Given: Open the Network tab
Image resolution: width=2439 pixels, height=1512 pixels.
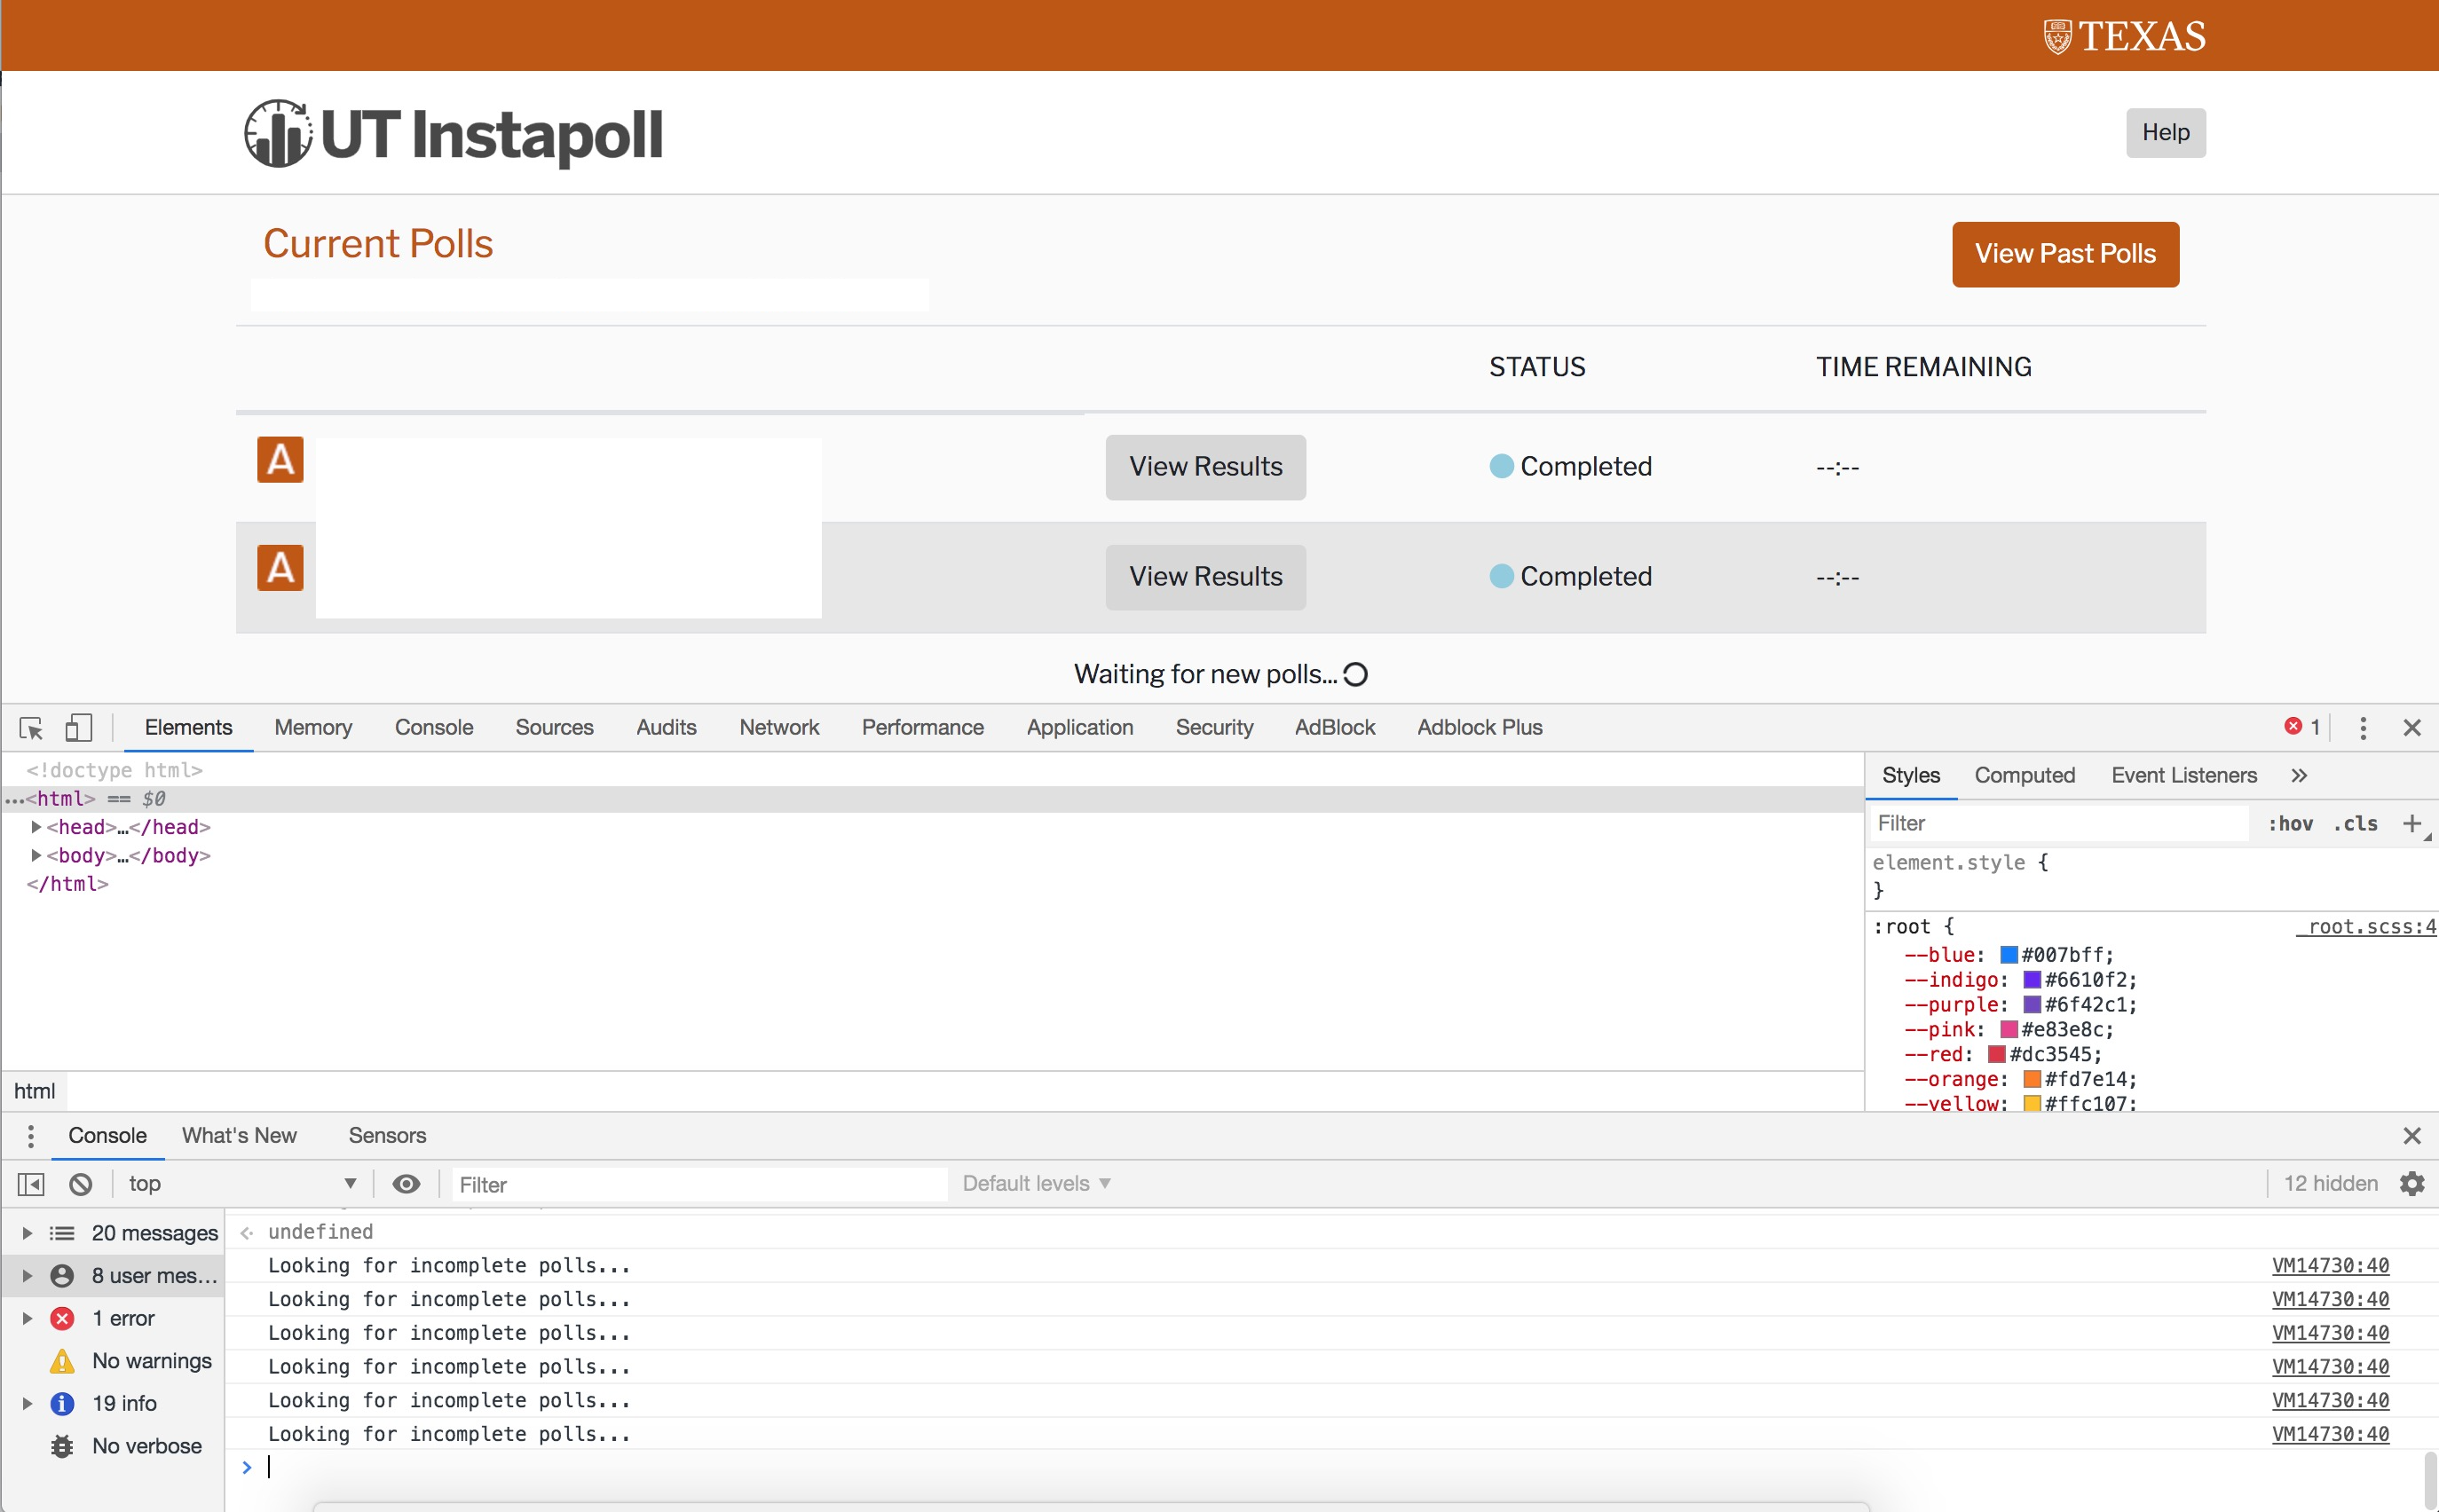Looking at the screenshot, I should click(779, 727).
